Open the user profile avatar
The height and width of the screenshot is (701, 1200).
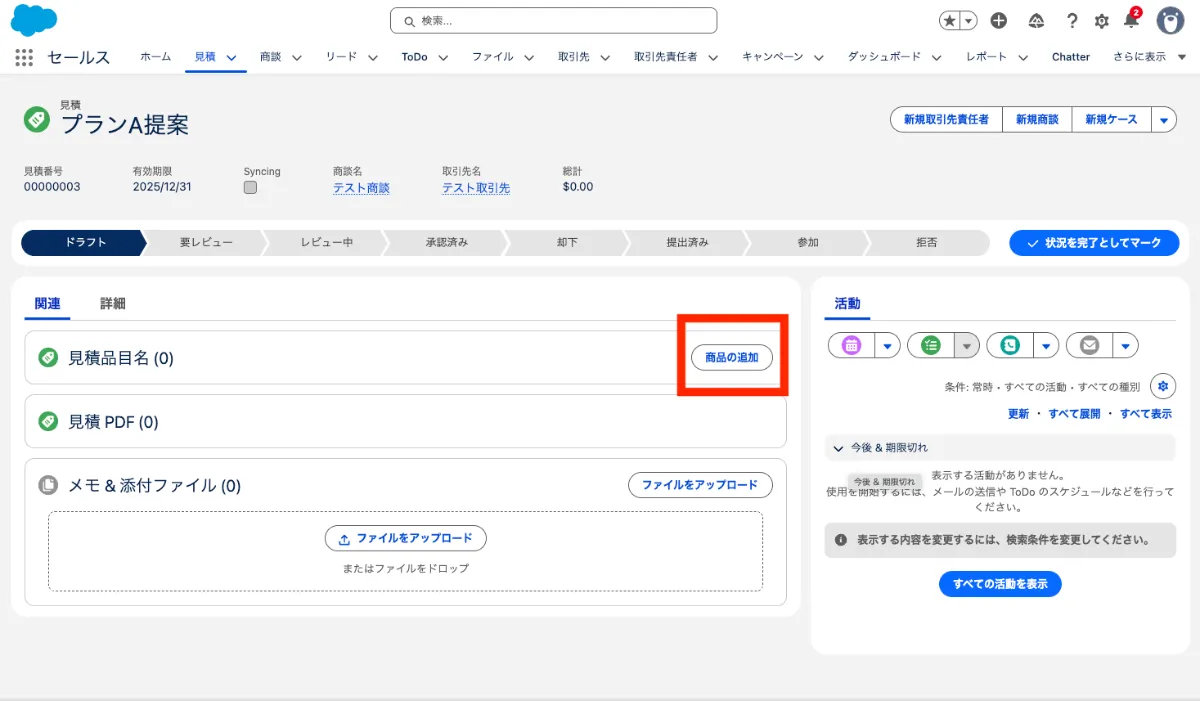point(1170,20)
